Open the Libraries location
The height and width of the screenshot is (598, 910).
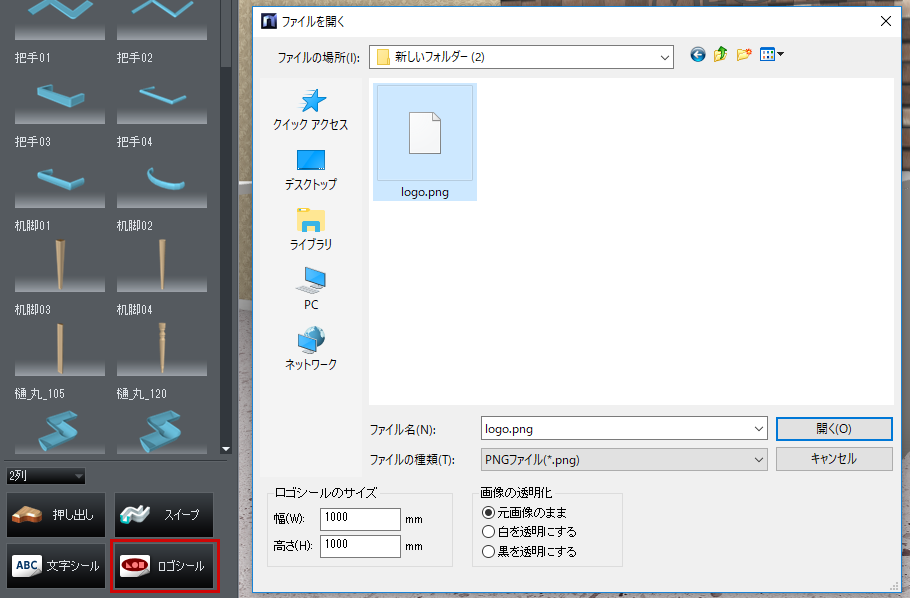311,230
